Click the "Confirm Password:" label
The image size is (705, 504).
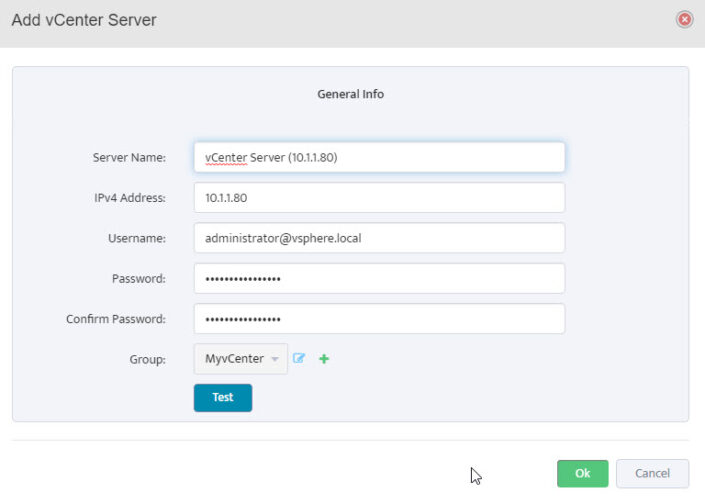click(115, 320)
